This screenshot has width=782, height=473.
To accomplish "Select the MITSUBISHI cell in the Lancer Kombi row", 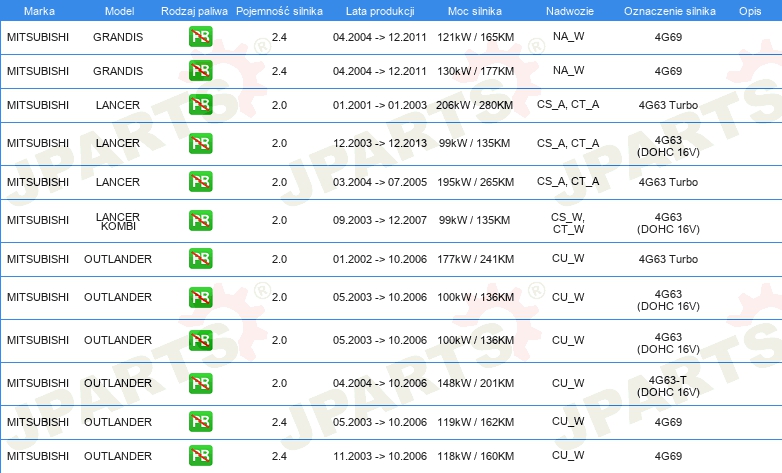I will 38,220.
